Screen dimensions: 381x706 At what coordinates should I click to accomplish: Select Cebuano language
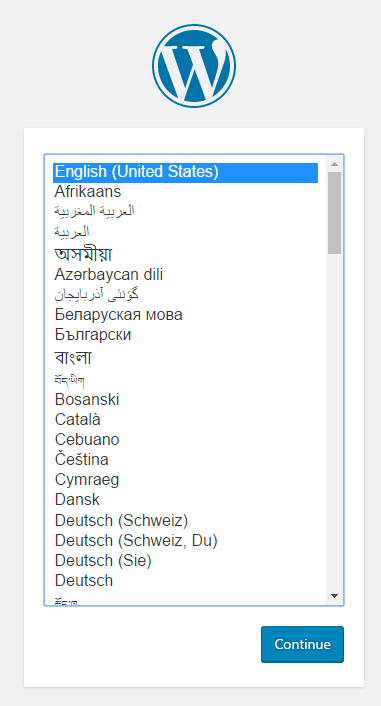pos(186,439)
